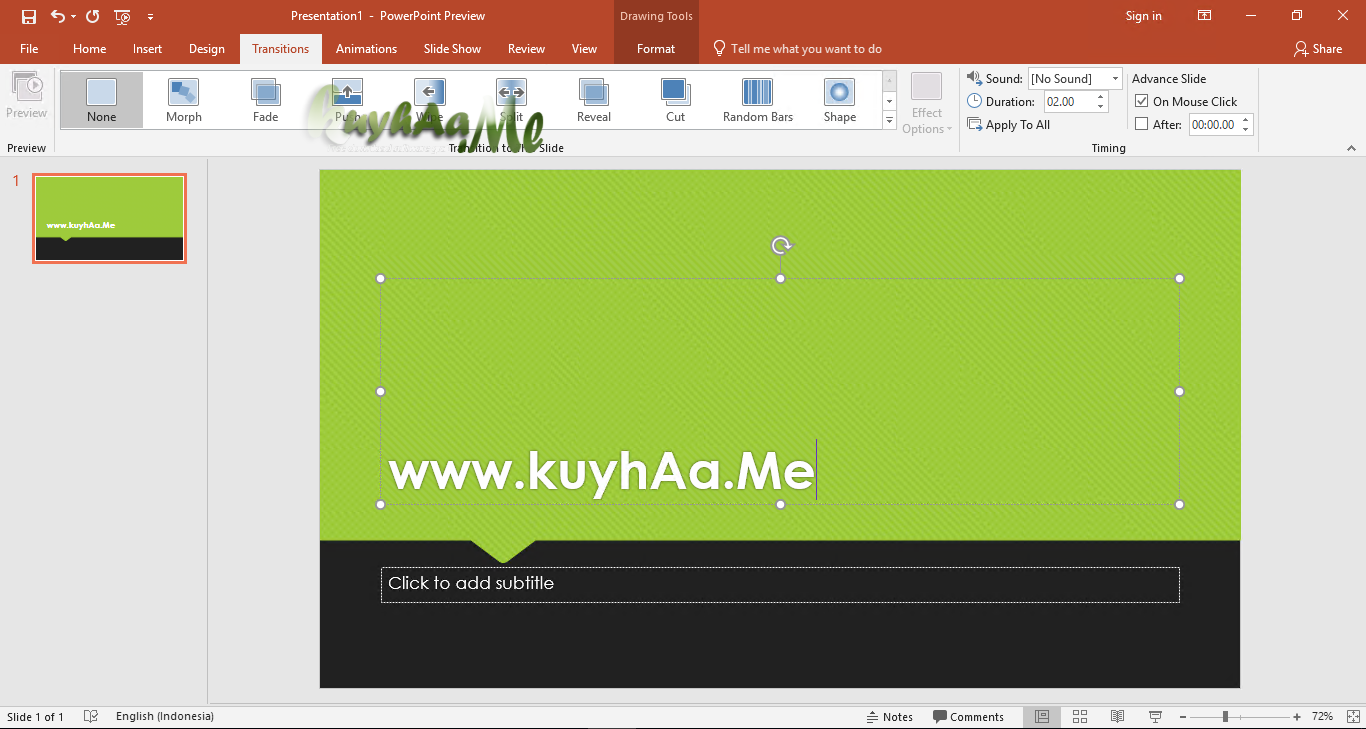Select slide 1 thumbnail
Screen dimensions: 1366x729
(x=109, y=218)
